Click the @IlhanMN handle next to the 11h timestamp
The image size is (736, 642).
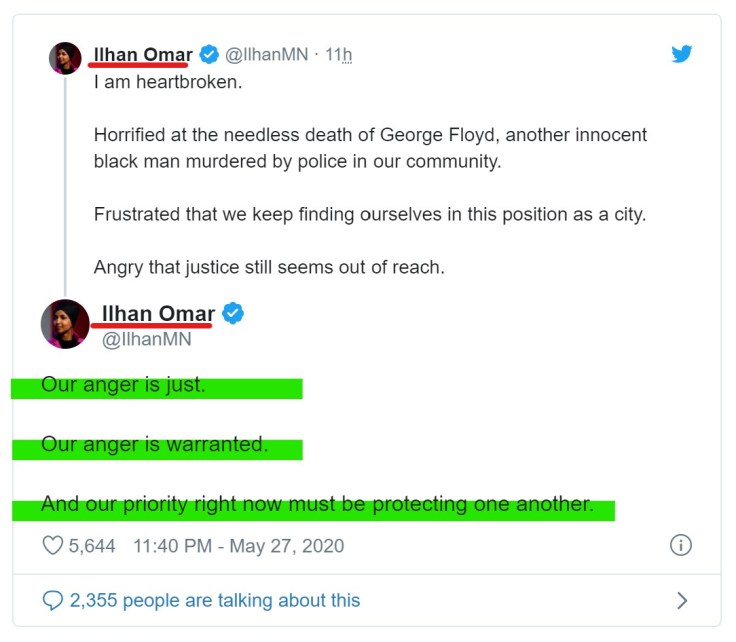[267, 55]
